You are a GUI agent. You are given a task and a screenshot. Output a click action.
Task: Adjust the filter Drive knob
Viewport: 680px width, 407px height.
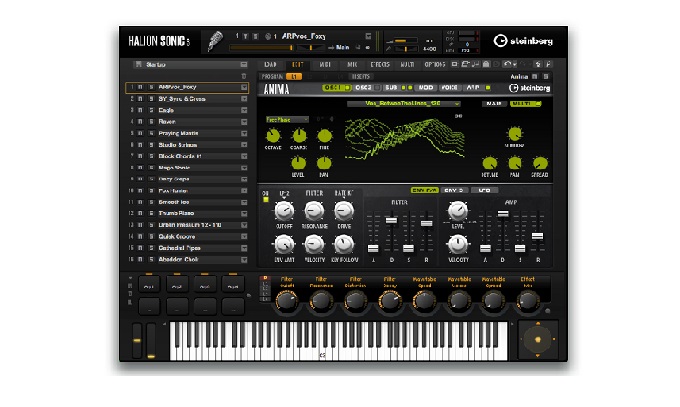tap(344, 211)
